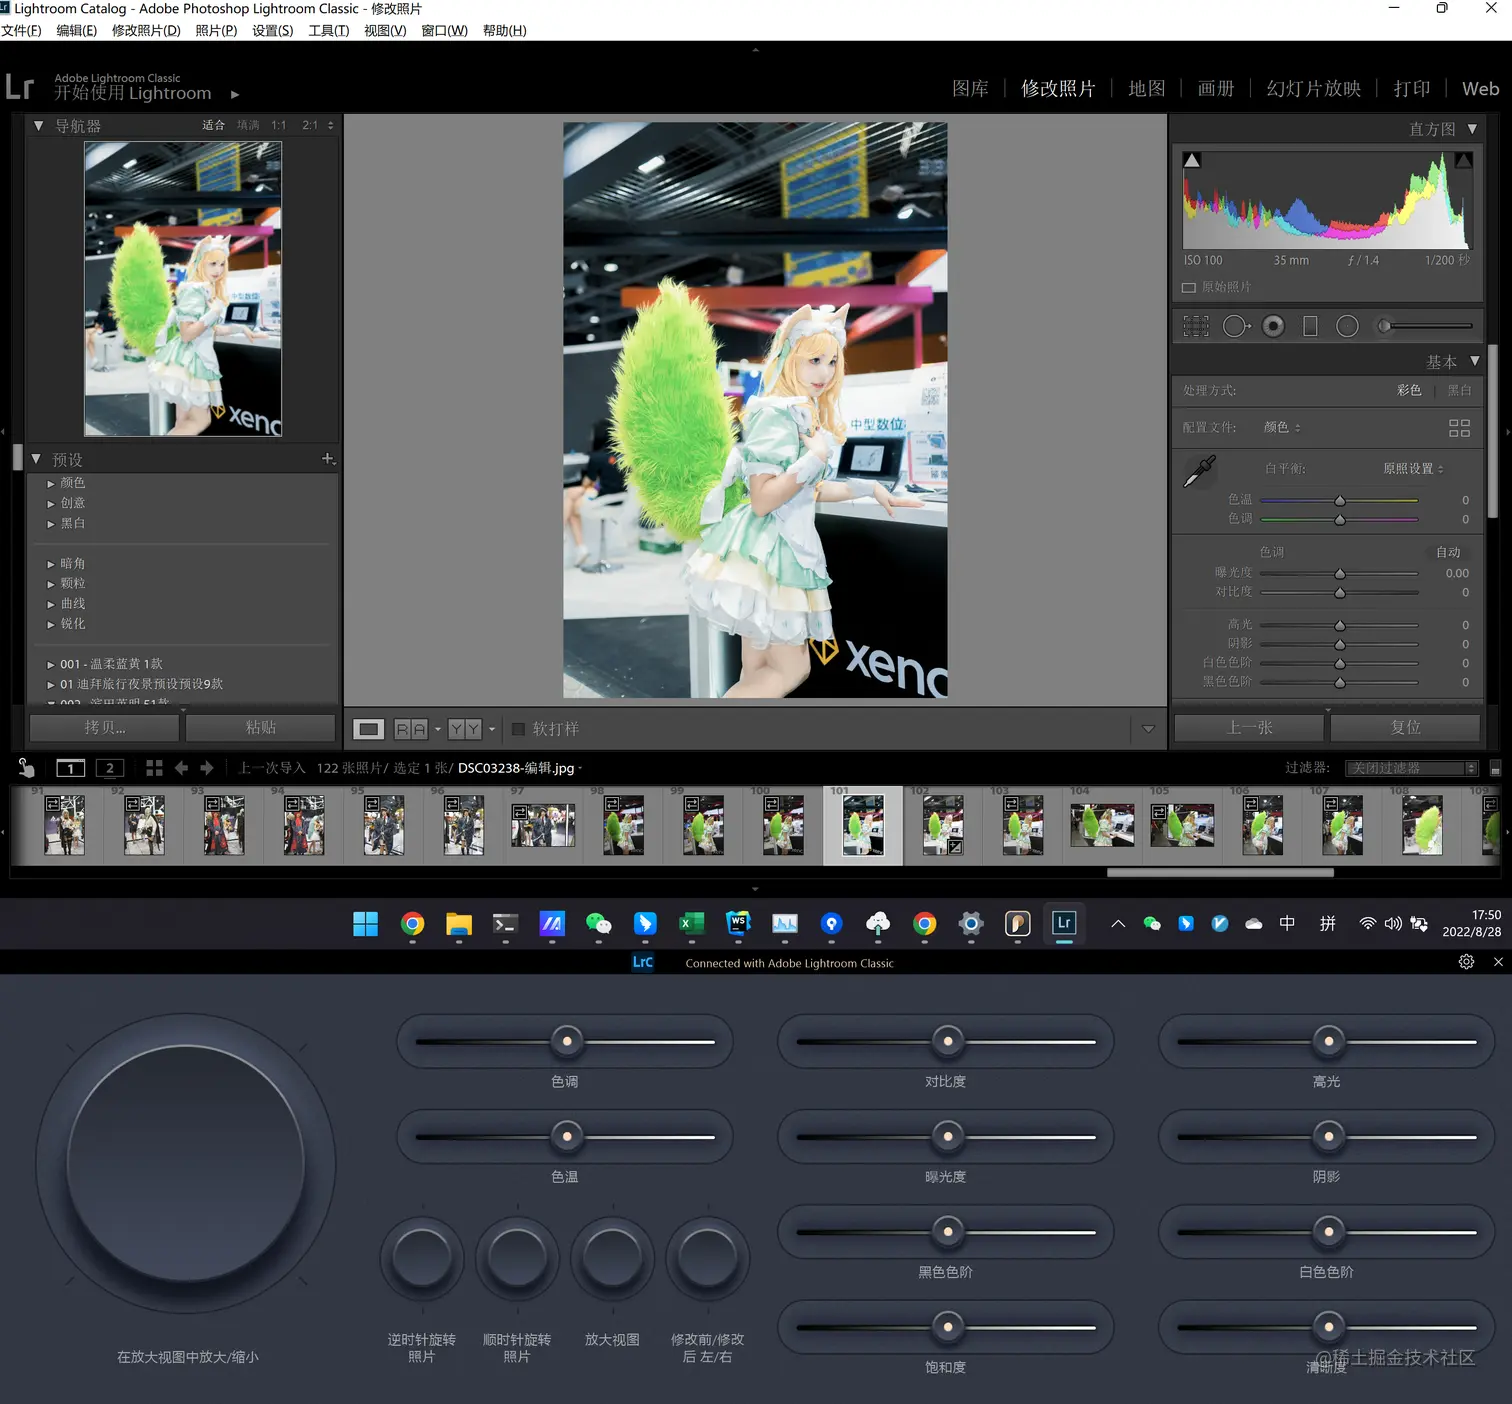Set navigator zoom to 填满
This screenshot has height=1404, width=1512.
tap(248, 125)
